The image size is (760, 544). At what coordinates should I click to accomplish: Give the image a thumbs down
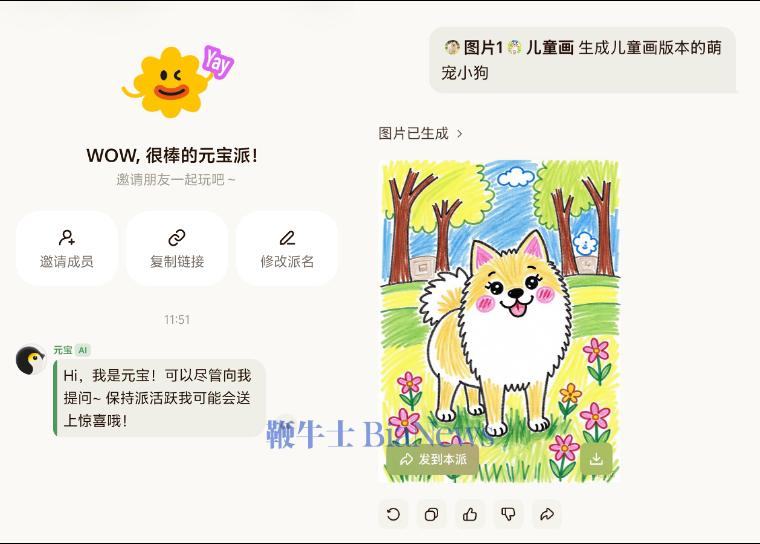[508, 514]
